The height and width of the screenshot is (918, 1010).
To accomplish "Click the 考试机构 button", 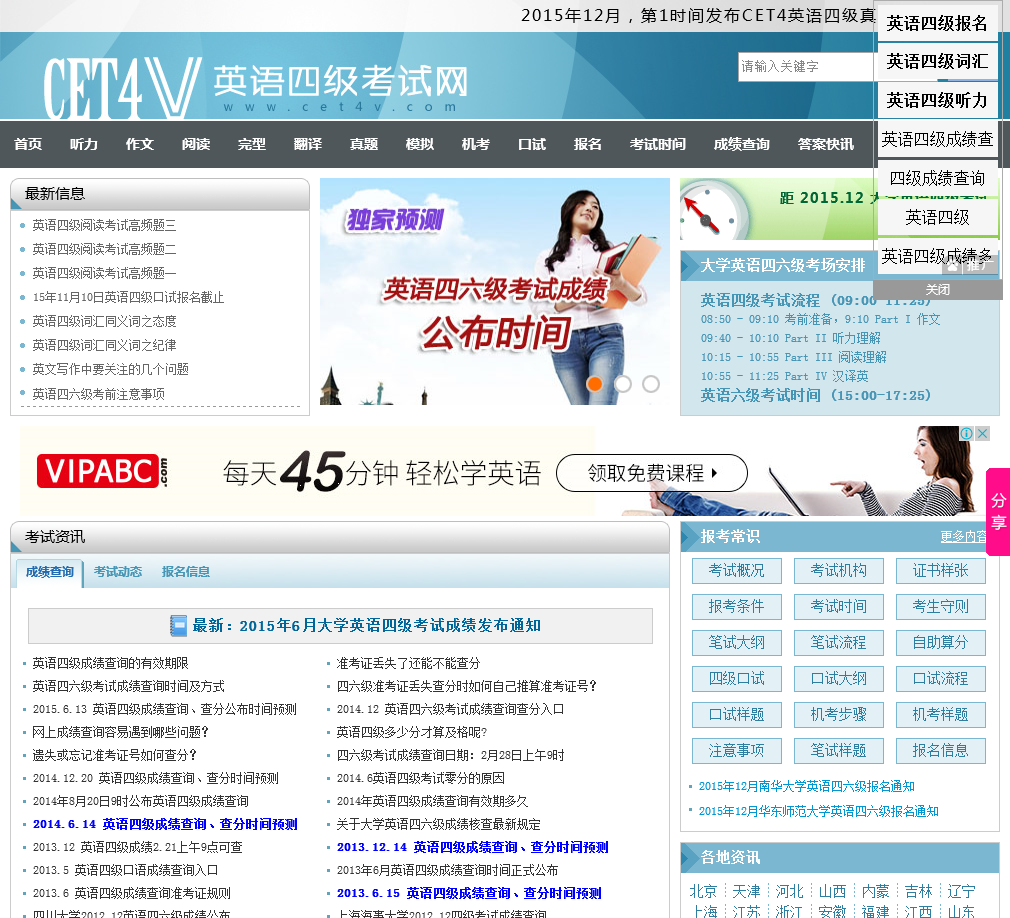I will (839, 571).
